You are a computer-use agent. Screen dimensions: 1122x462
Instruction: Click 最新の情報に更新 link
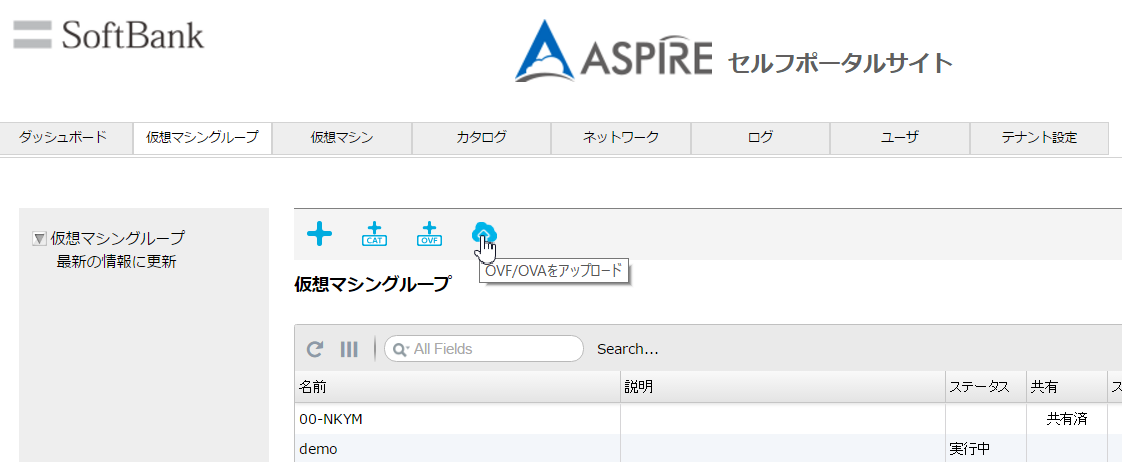click(116, 262)
